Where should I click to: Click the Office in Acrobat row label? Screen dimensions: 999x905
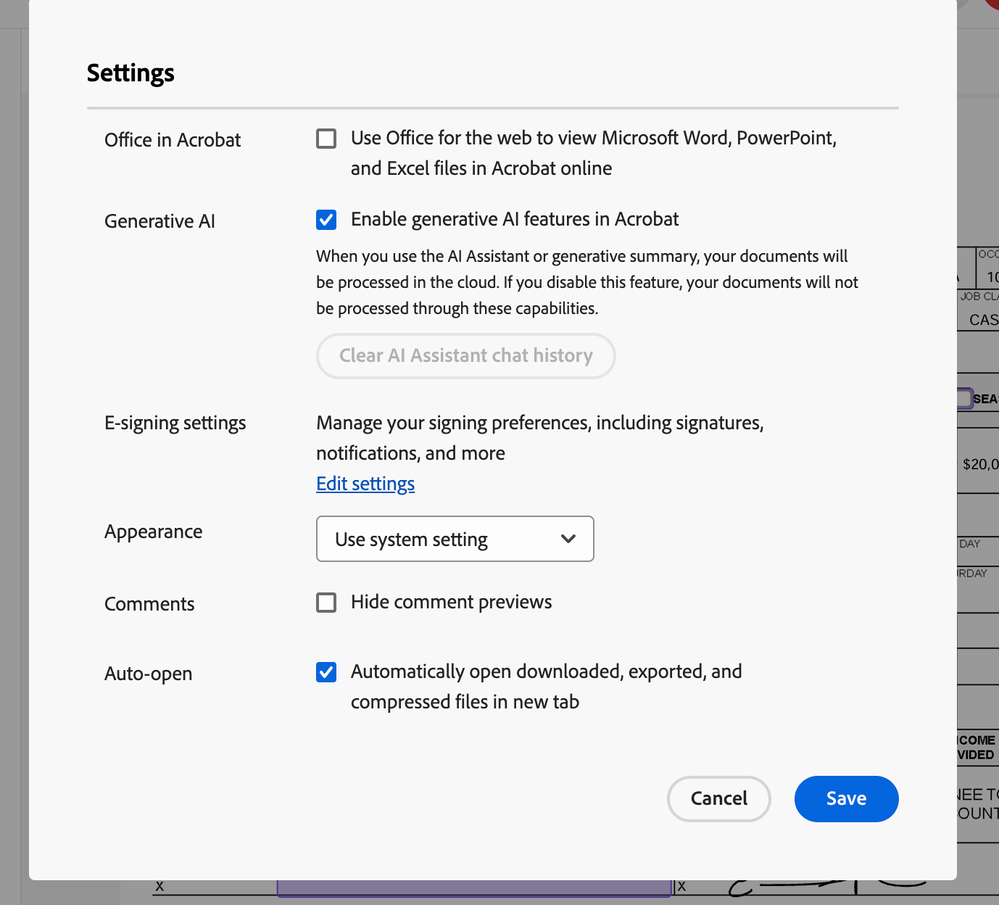coord(172,140)
